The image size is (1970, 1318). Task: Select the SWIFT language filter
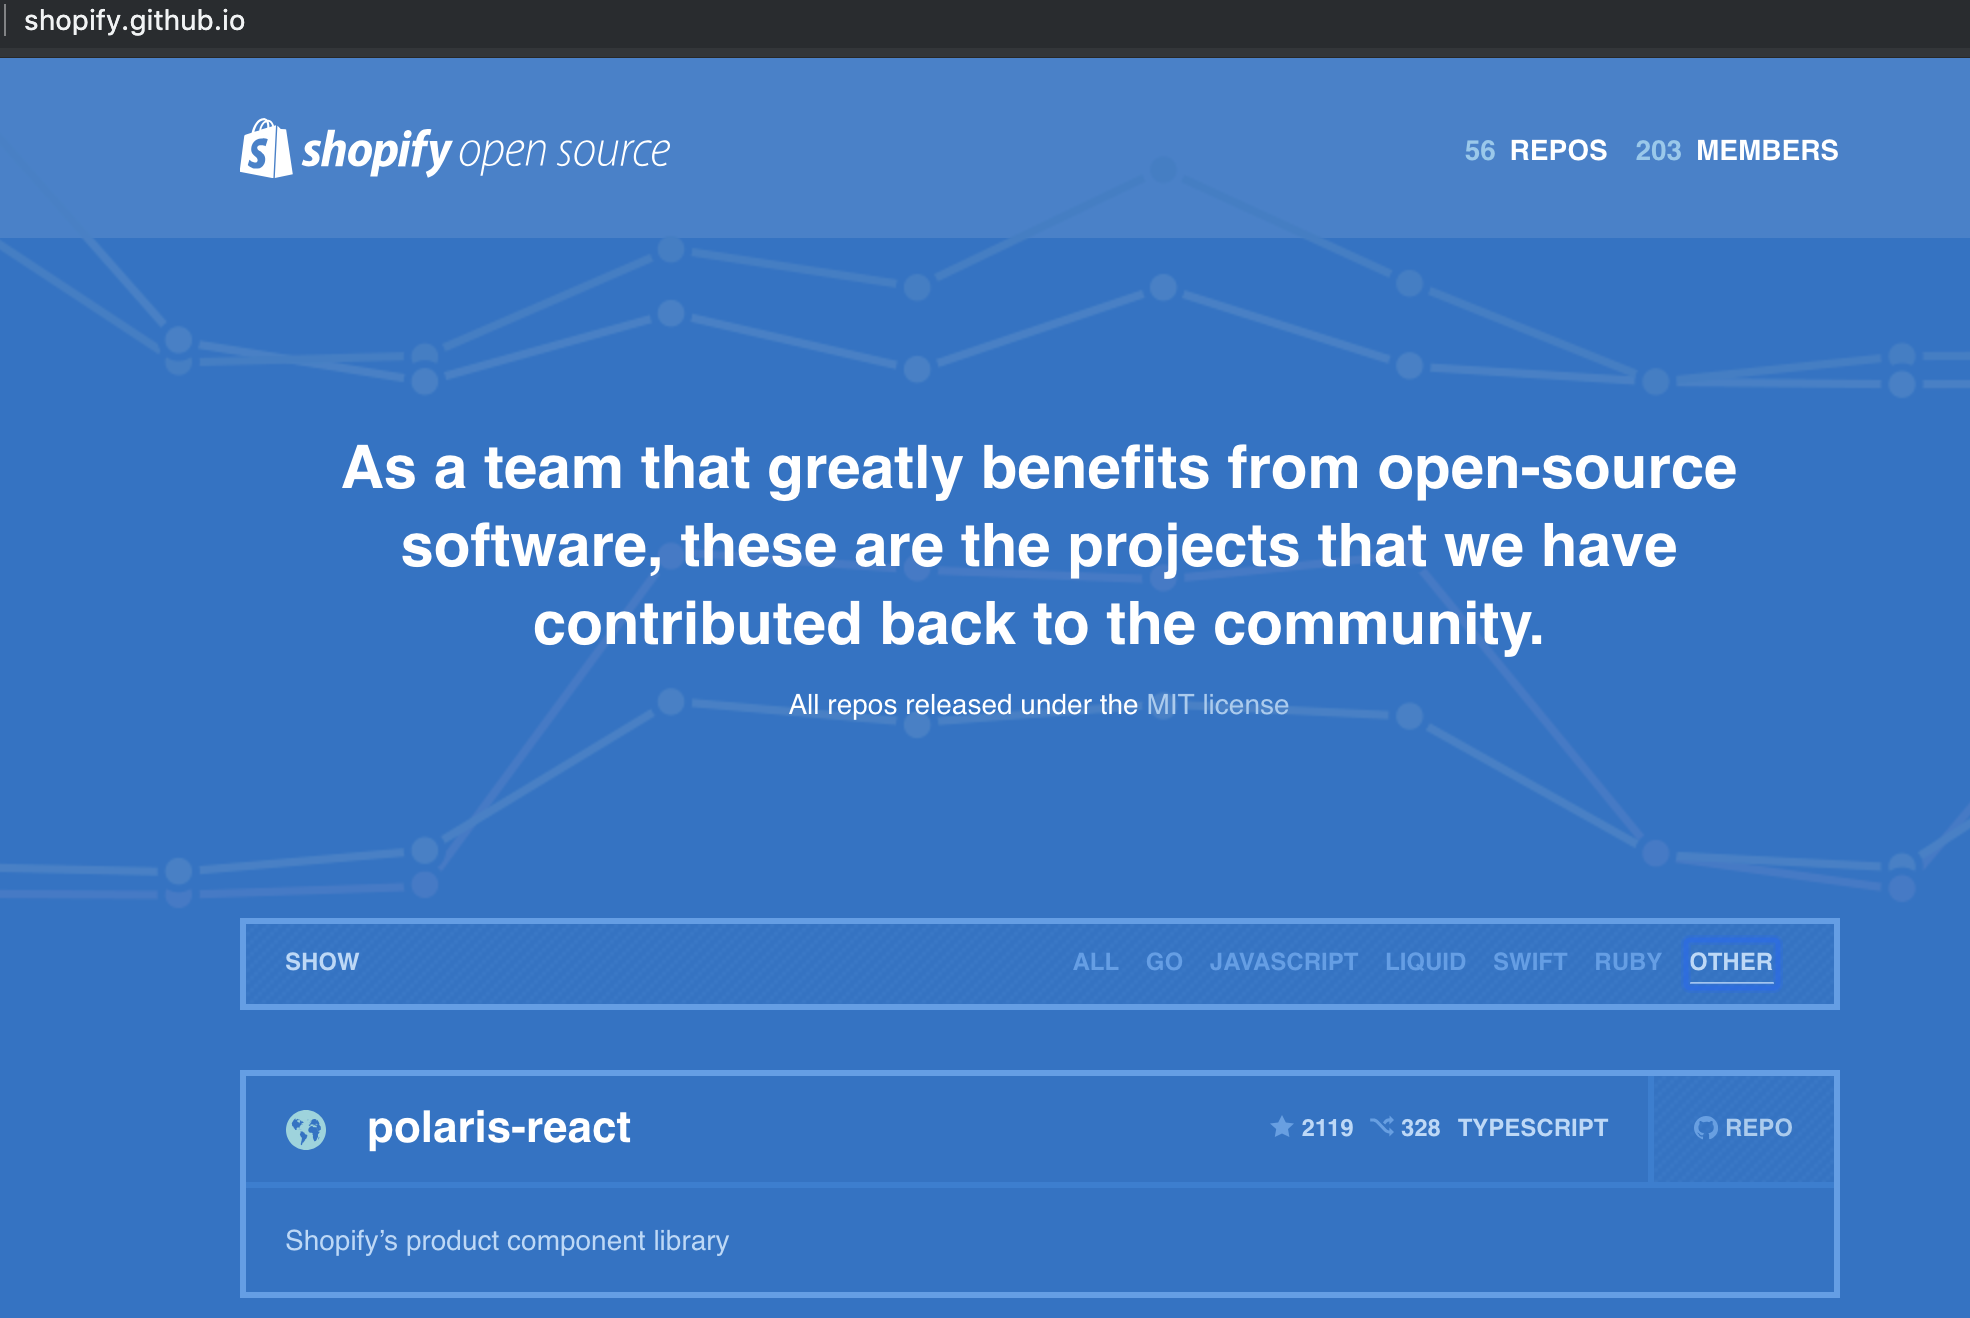[1529, 962]
